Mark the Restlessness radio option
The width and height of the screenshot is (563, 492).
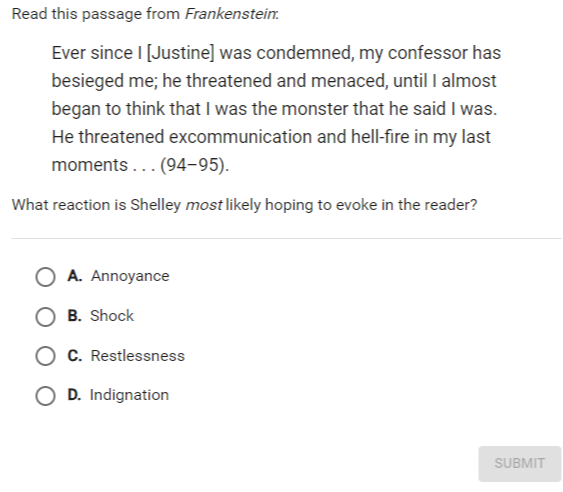(x=45, y=356)
